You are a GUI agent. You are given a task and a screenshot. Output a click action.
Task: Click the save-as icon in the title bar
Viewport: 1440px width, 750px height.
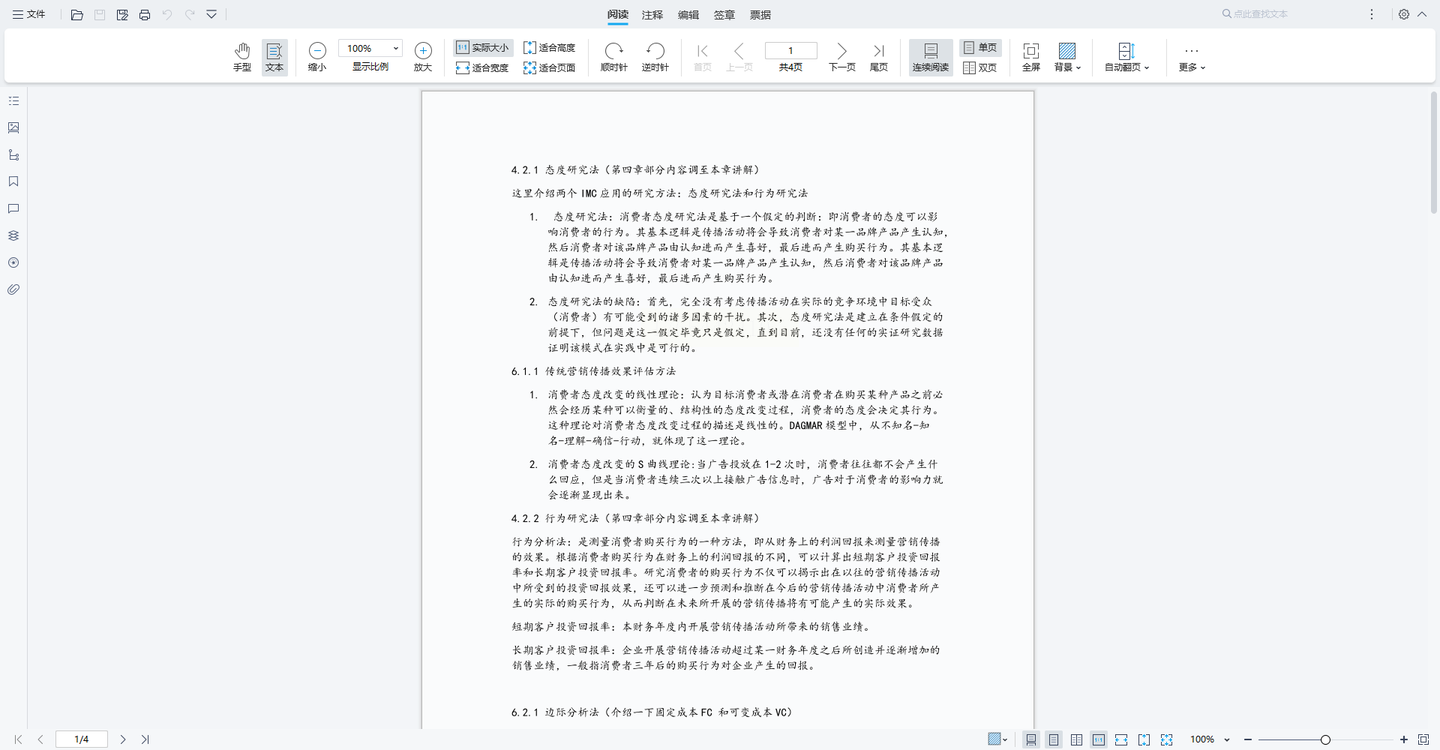122,15
